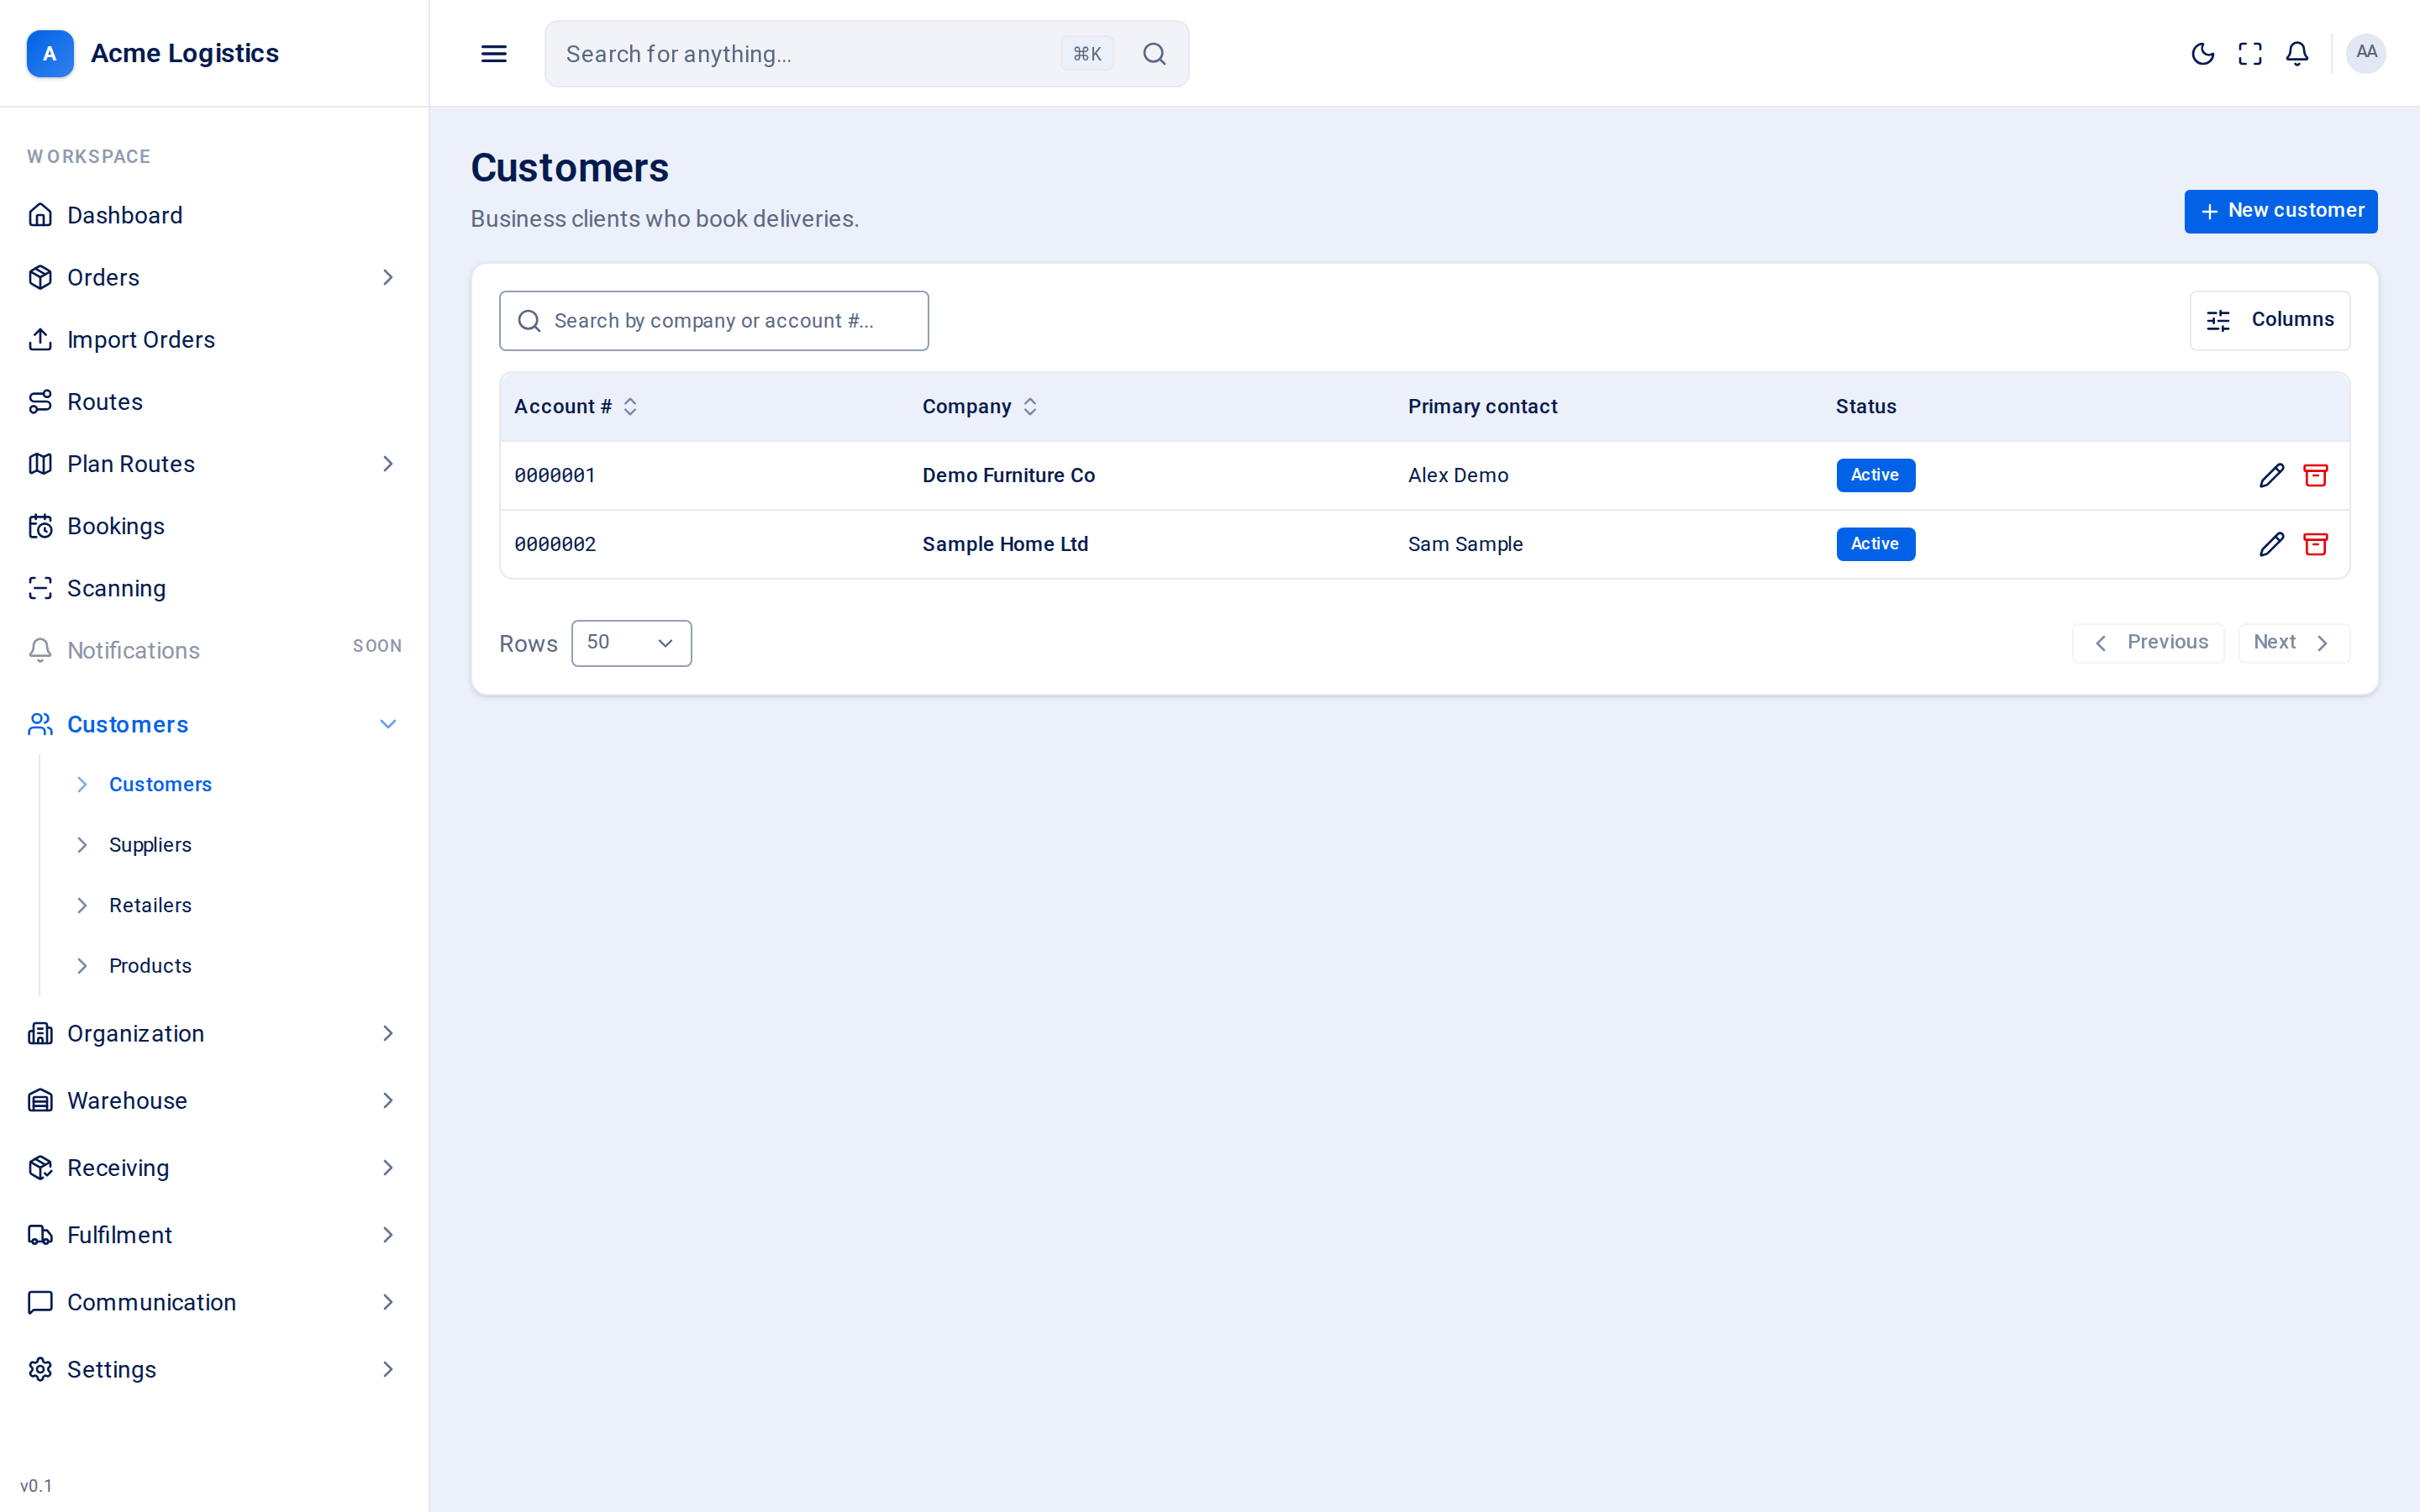Open the Rows per page dropdown
Viewport: 2420px width, 1512px height.
(x=631, y=643)
